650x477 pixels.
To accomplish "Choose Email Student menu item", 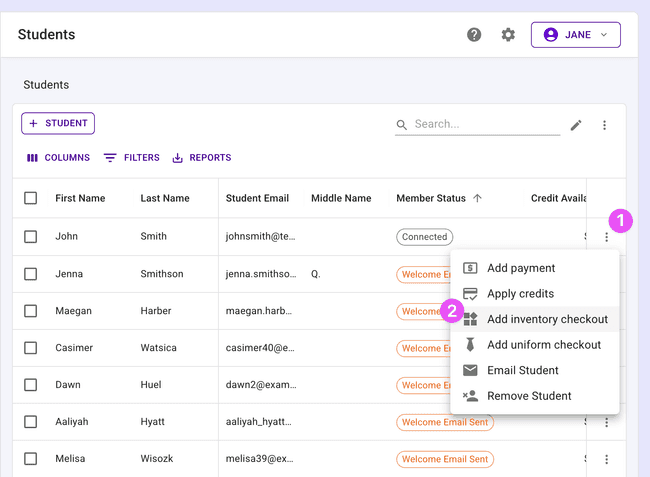I will point(535,370).
